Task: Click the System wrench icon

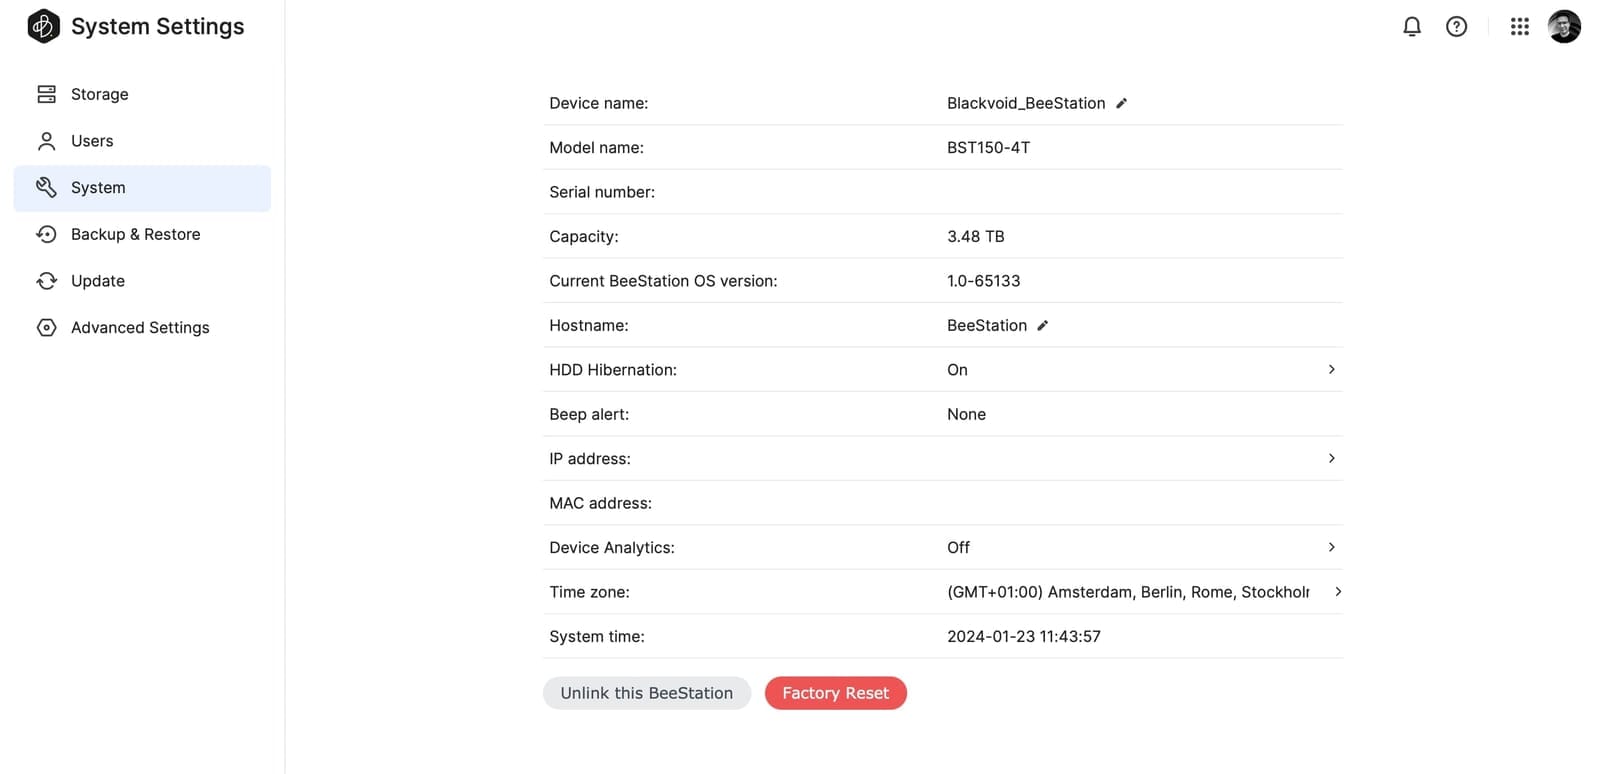Action: (x=46, y=188)
